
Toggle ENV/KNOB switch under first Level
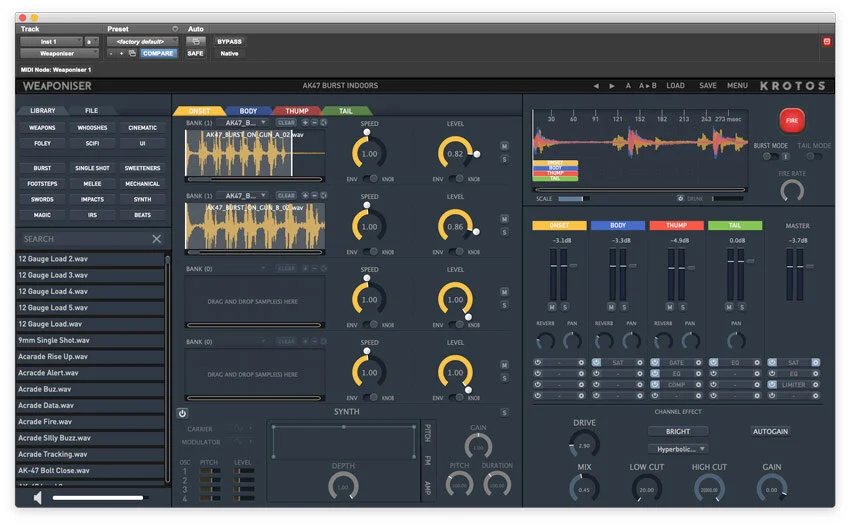point(456,178)
